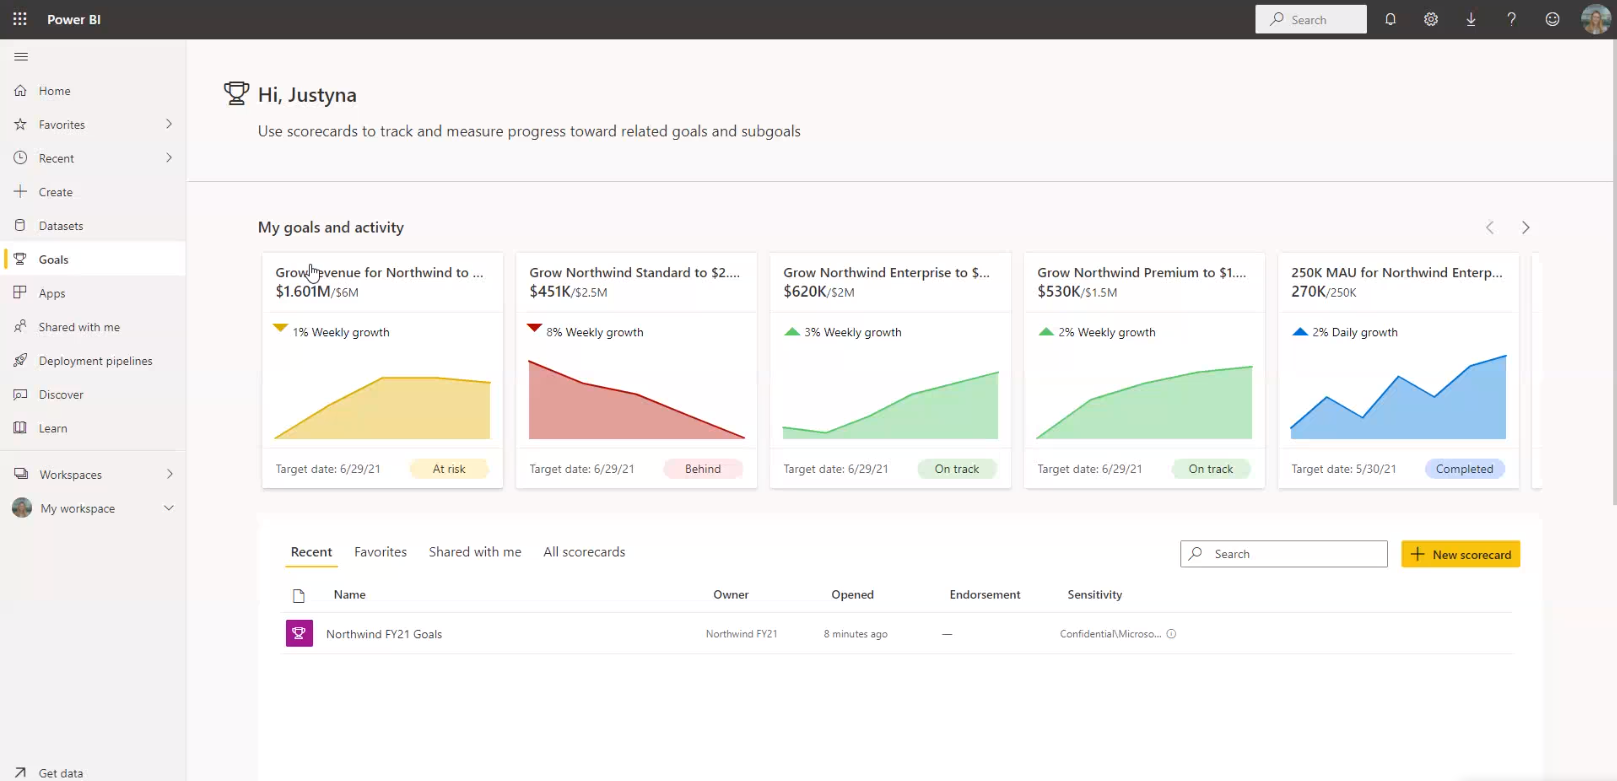Click On track badge on Enterprise card
1617x781 pixels.
click(x=957, y=469)
